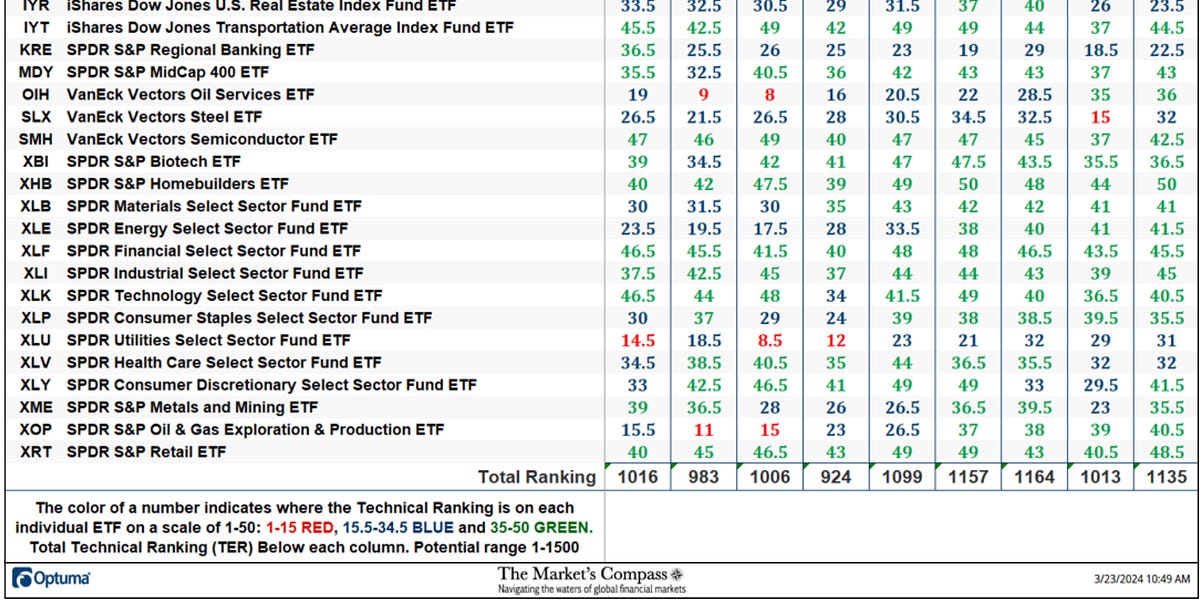Select the XLE Energy Select Sector row
Screen dimensions: 1200x600
[x=200, y=228]
